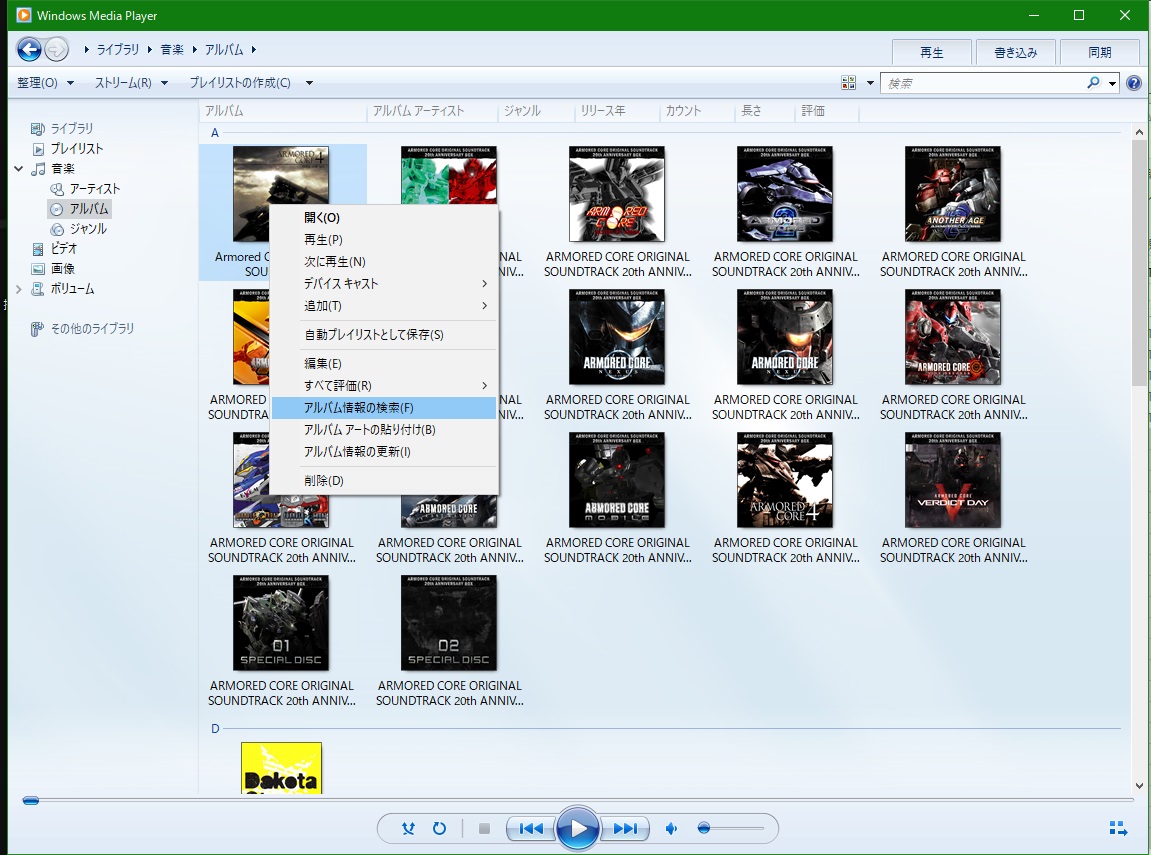
Task: Collapse the 音楽 tree node
Action: pyautogui.click(x=18, y=169)
